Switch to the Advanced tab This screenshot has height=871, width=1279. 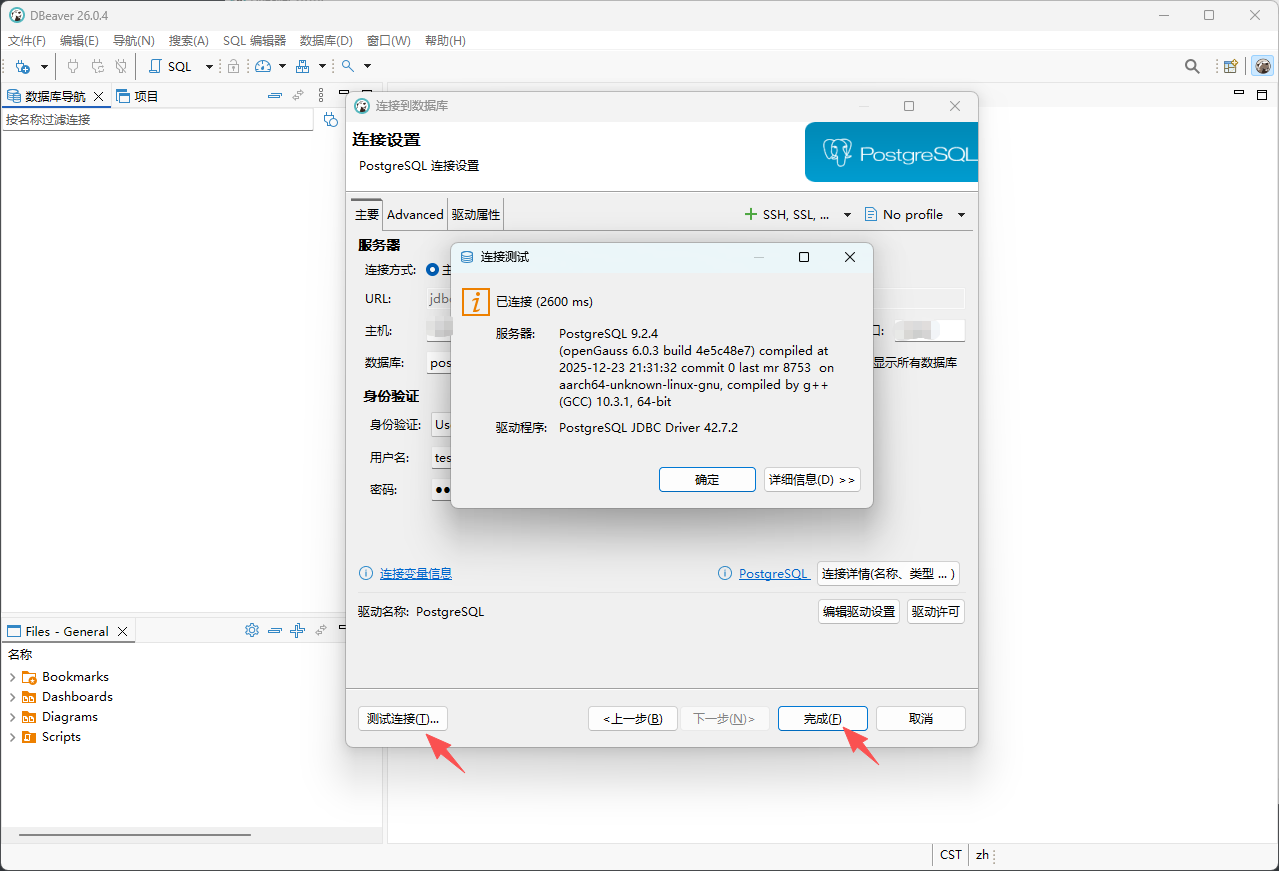pos(415,214)
